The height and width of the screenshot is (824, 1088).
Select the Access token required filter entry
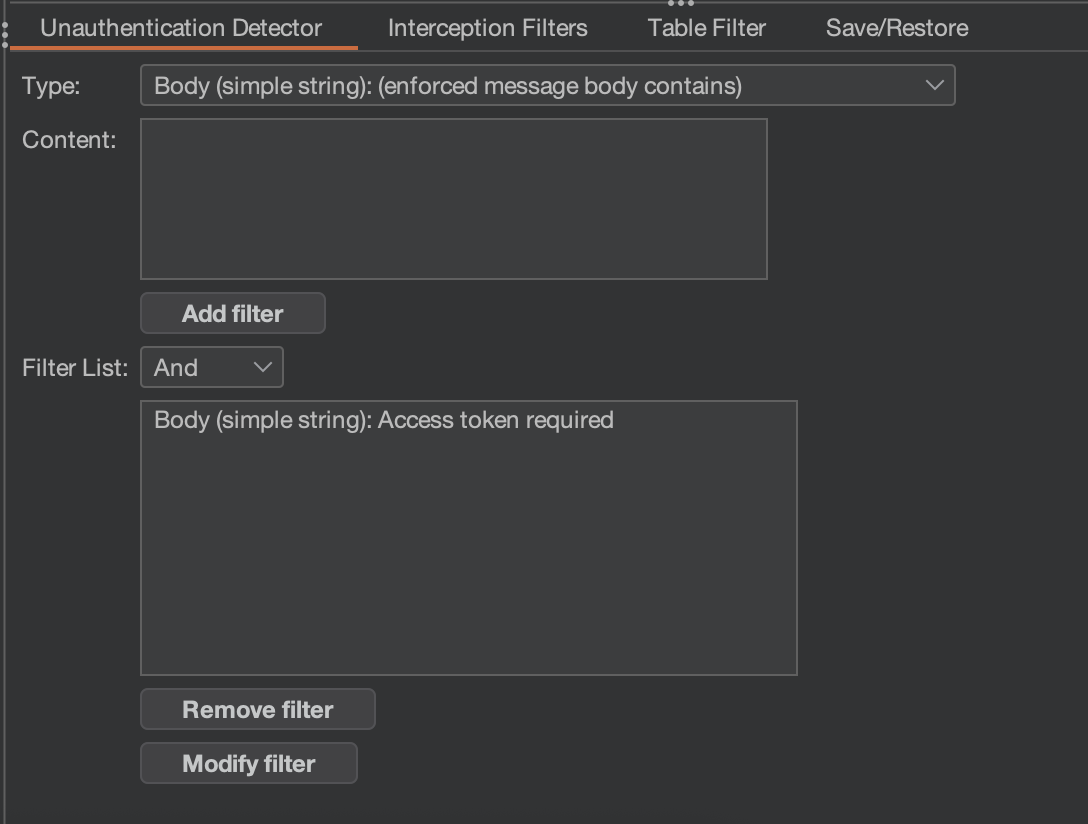coord(383,420)
